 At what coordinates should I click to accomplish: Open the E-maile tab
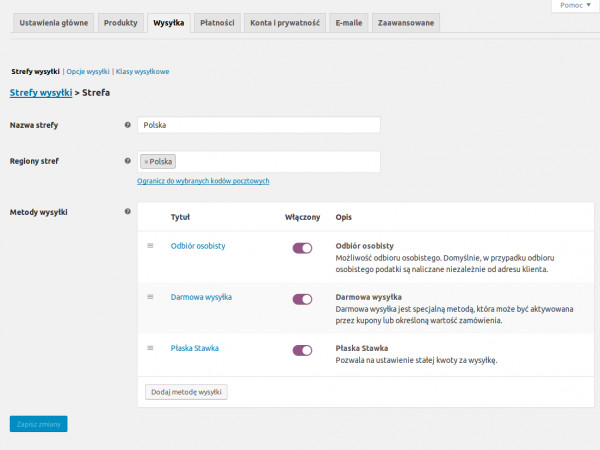tap(349, 23)
